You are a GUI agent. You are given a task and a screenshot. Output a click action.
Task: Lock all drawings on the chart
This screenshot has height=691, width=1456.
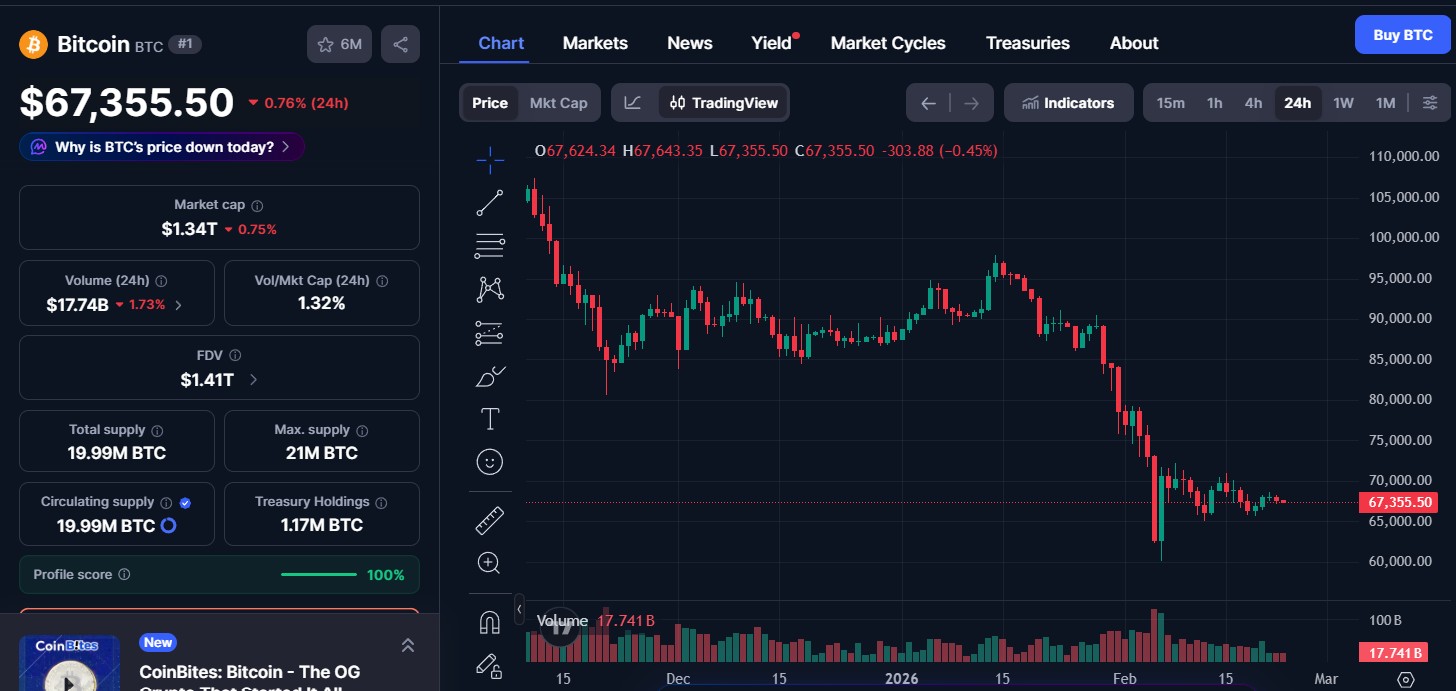[489, 667]
